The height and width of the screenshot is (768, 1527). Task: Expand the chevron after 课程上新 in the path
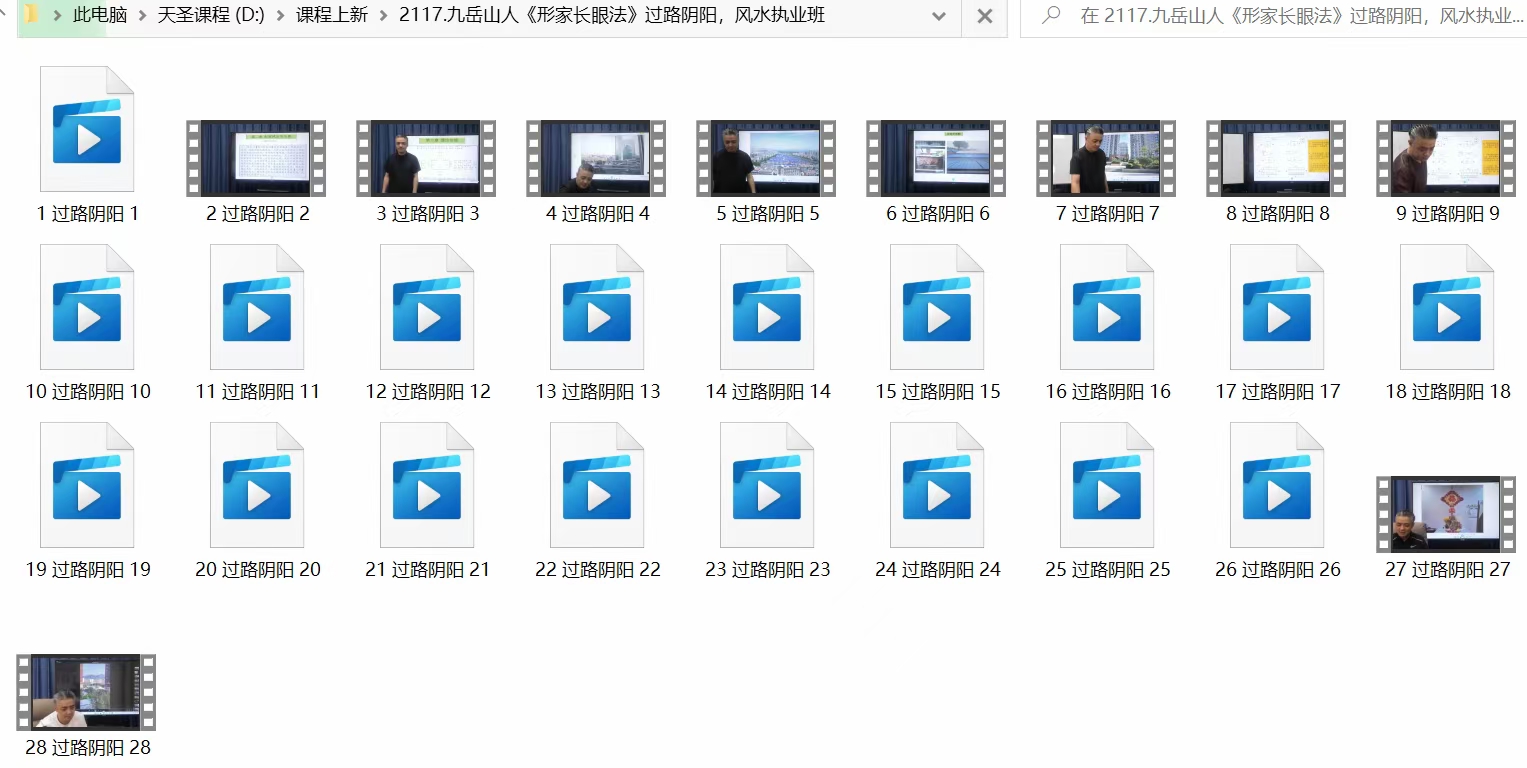point(383,16)
